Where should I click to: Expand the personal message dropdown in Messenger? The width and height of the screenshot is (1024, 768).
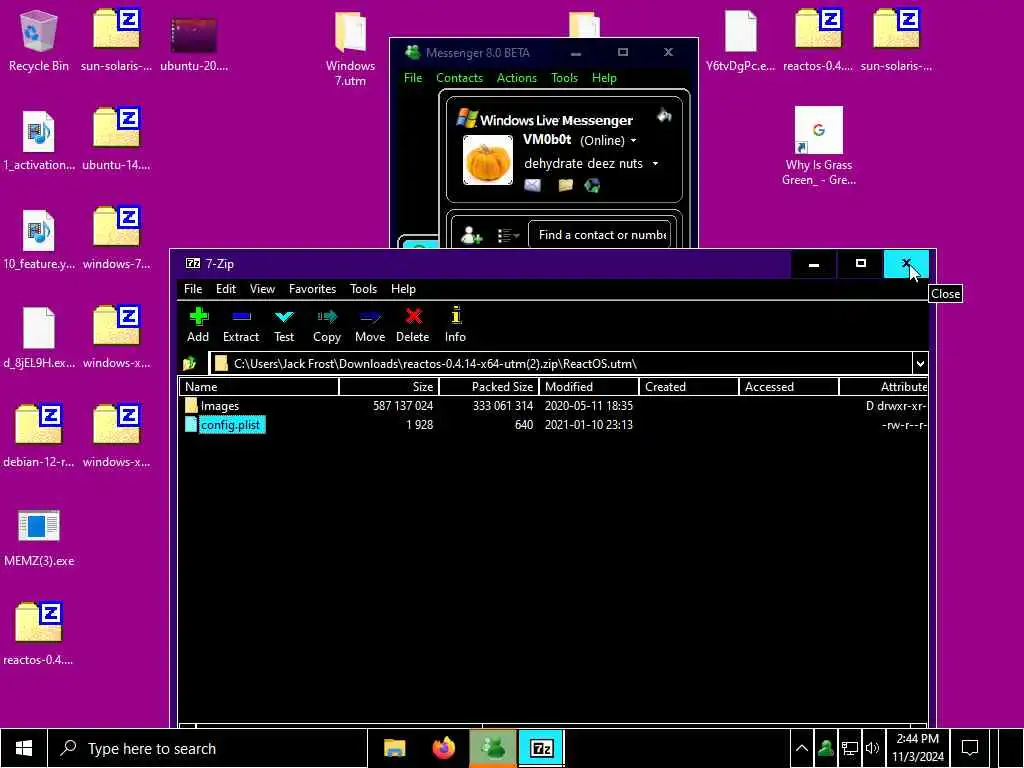point(655,163)
